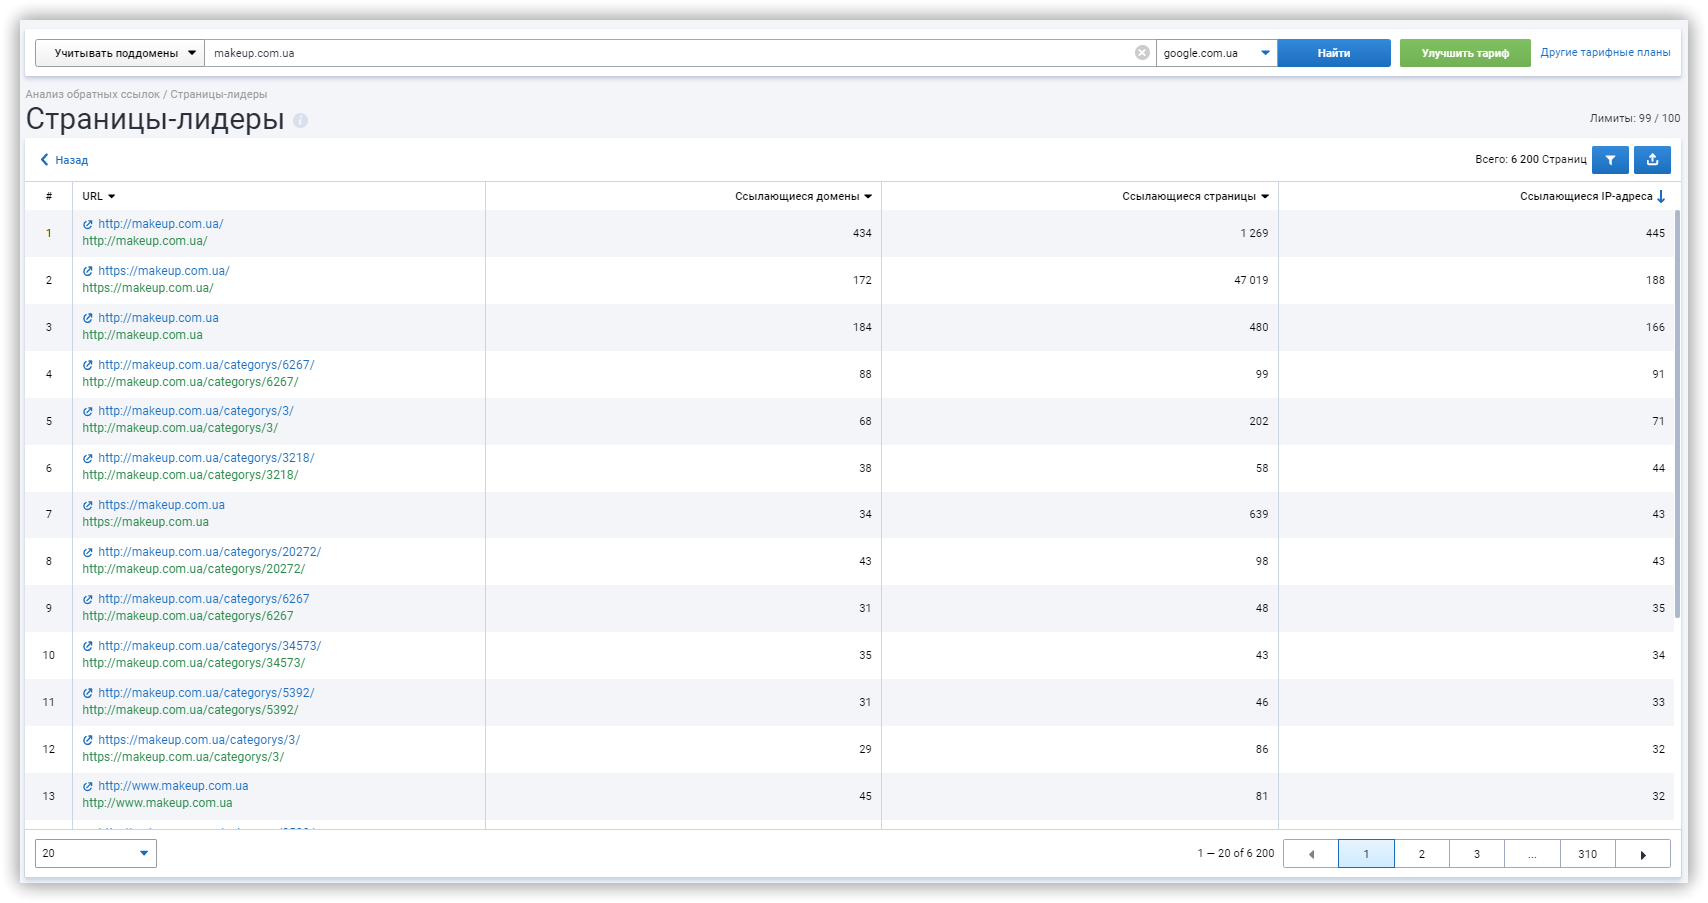
Task: Jump to last page 310
Action: (x=1587, y=854)
